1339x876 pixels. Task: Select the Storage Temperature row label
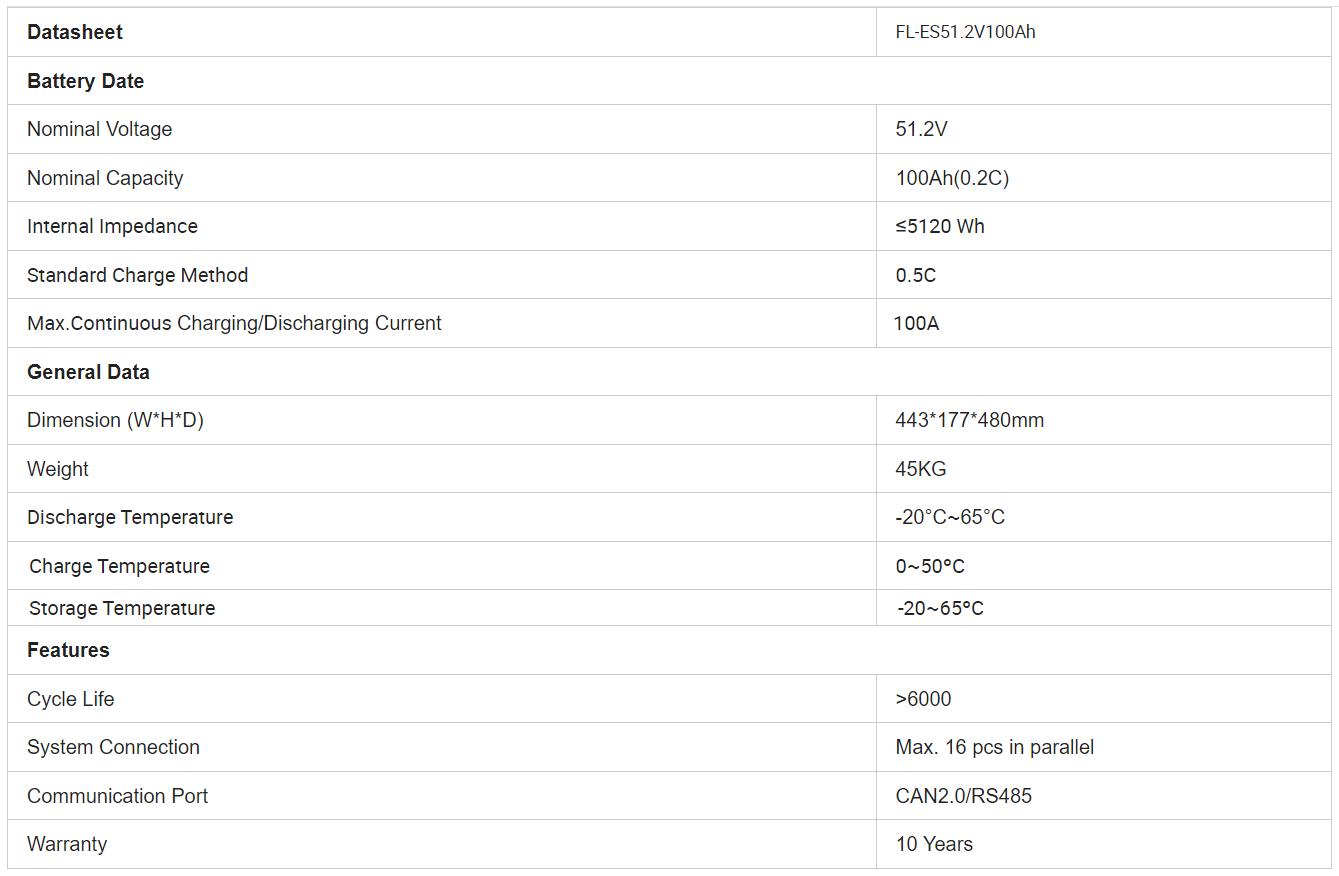122,608
